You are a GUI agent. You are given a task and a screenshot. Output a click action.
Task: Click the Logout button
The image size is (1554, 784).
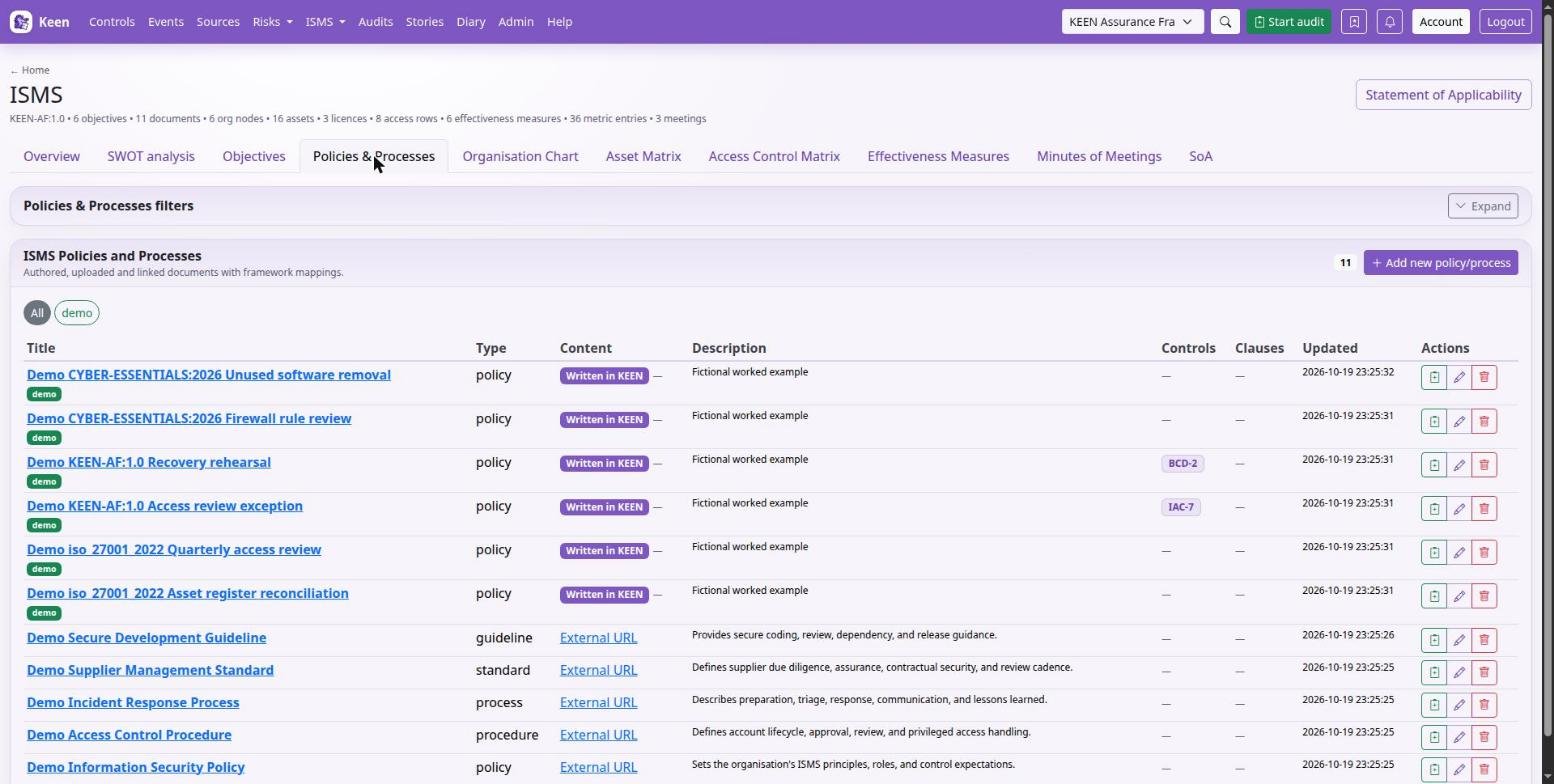pos(1505,21)
